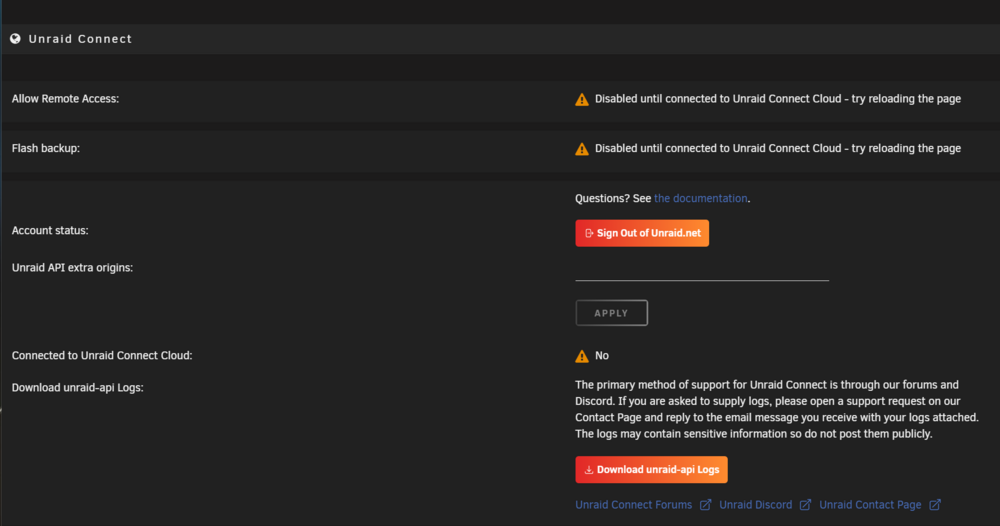This screenshot has height=526, width=1000.
Task: Click the globe icon beside Unraid Connect
Action: coord(15,39)
